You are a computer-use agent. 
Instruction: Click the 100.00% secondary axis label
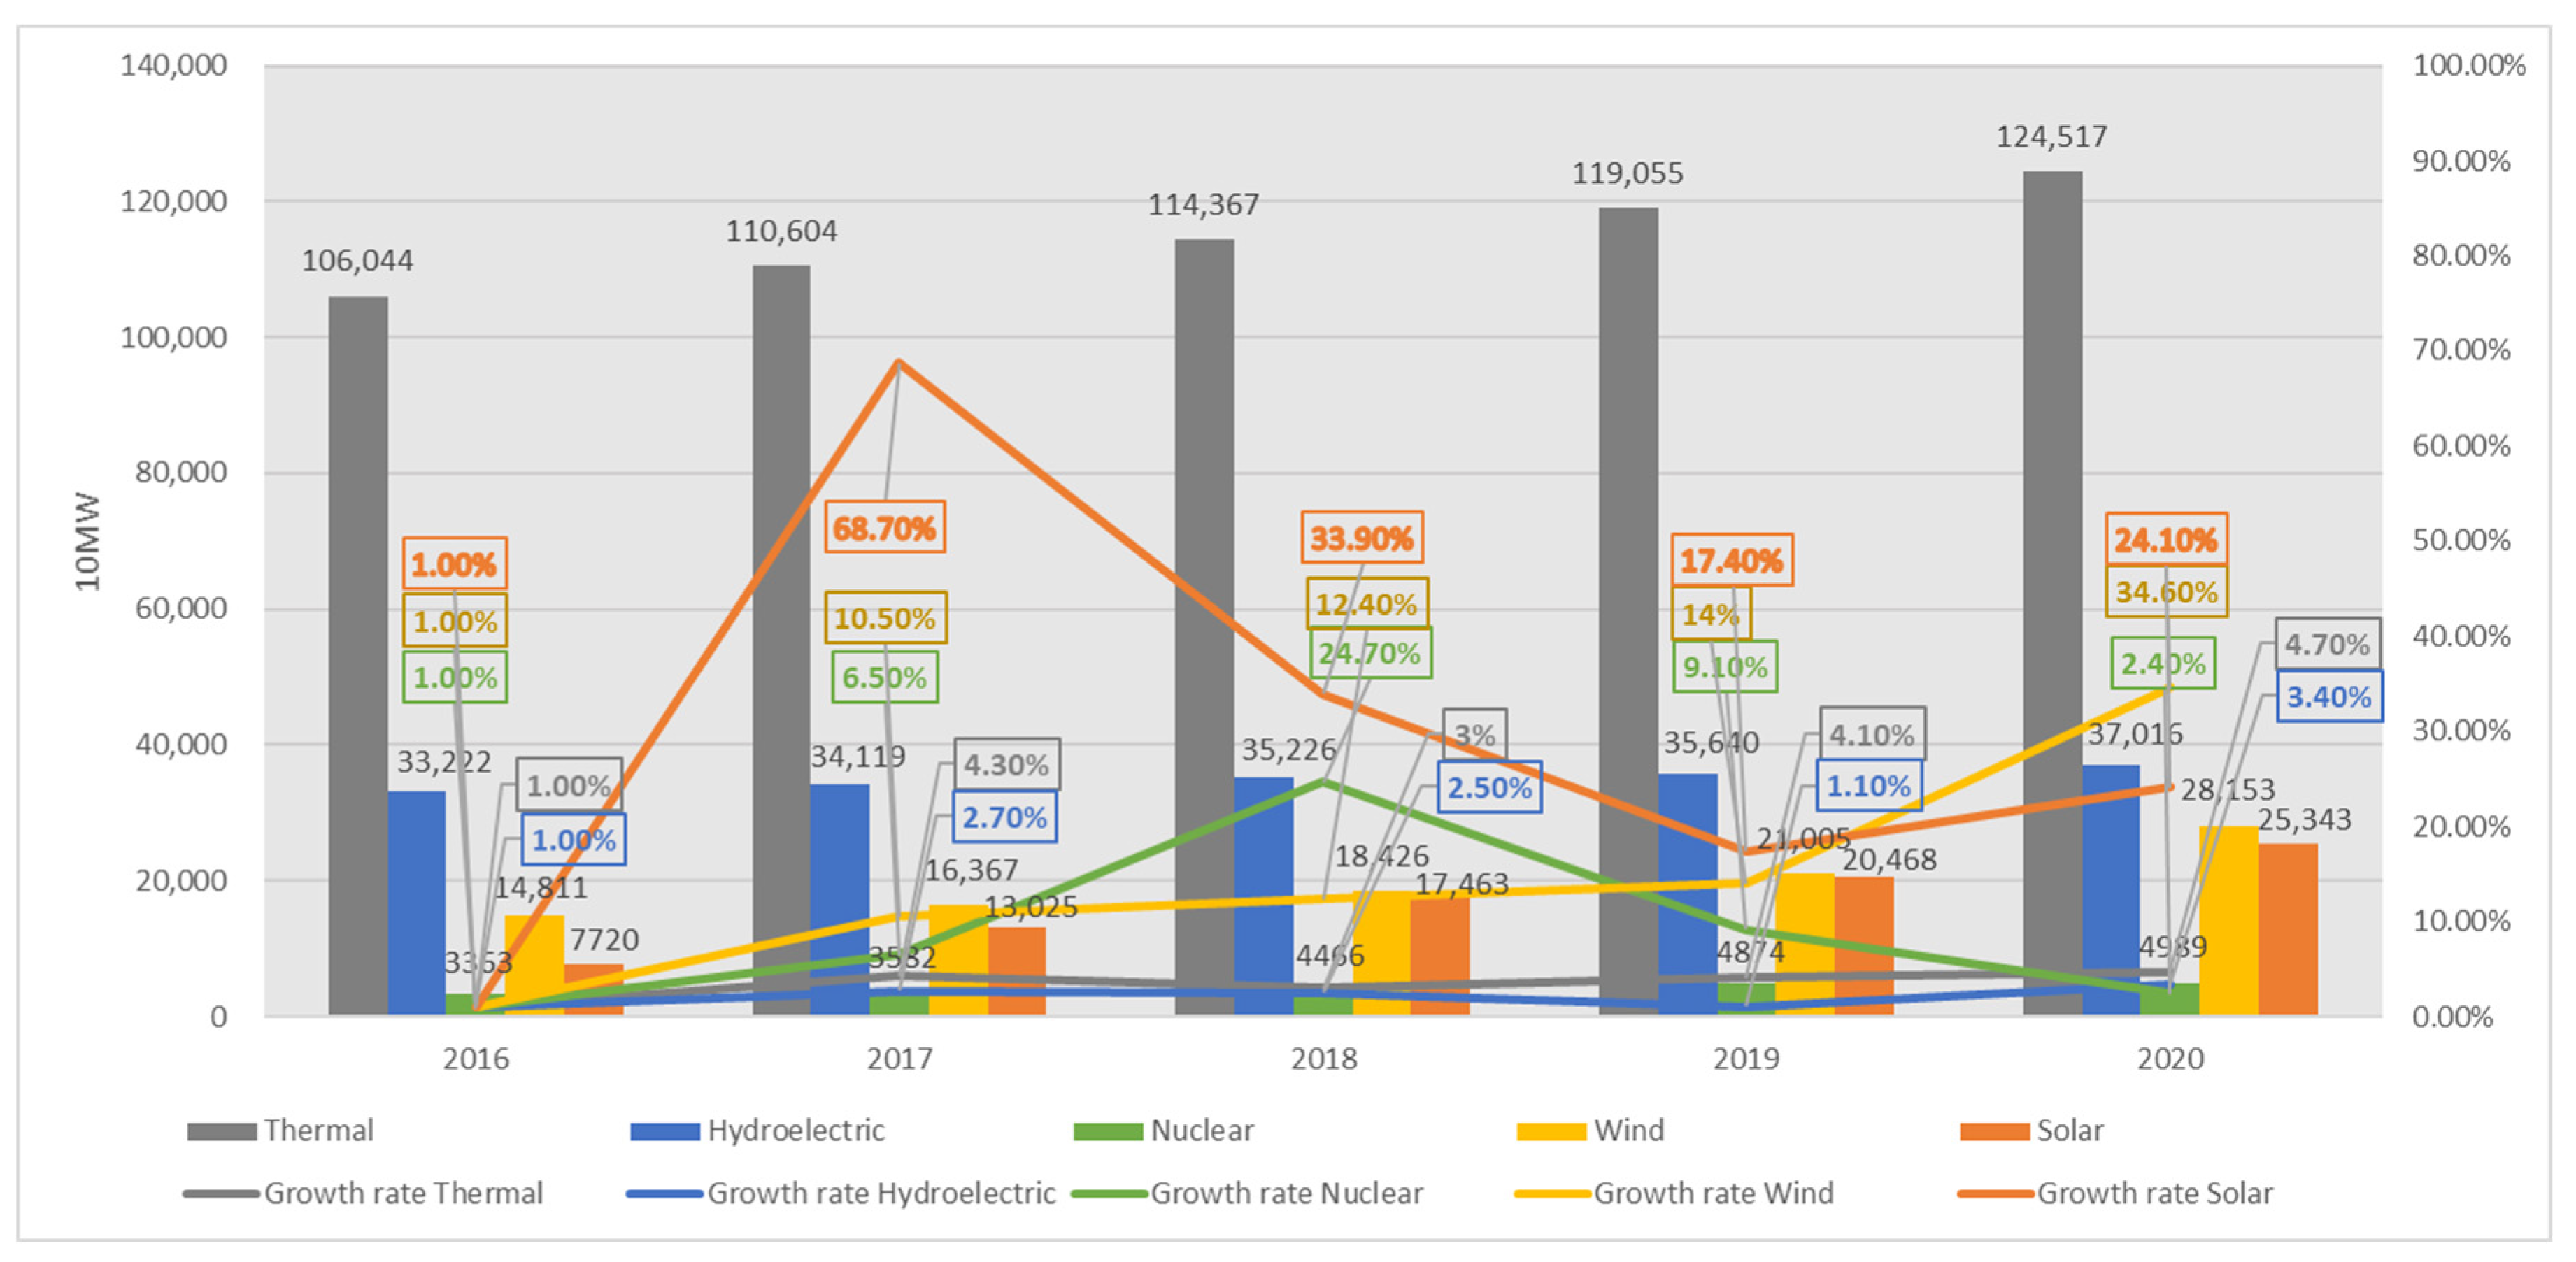[2468, 66]
